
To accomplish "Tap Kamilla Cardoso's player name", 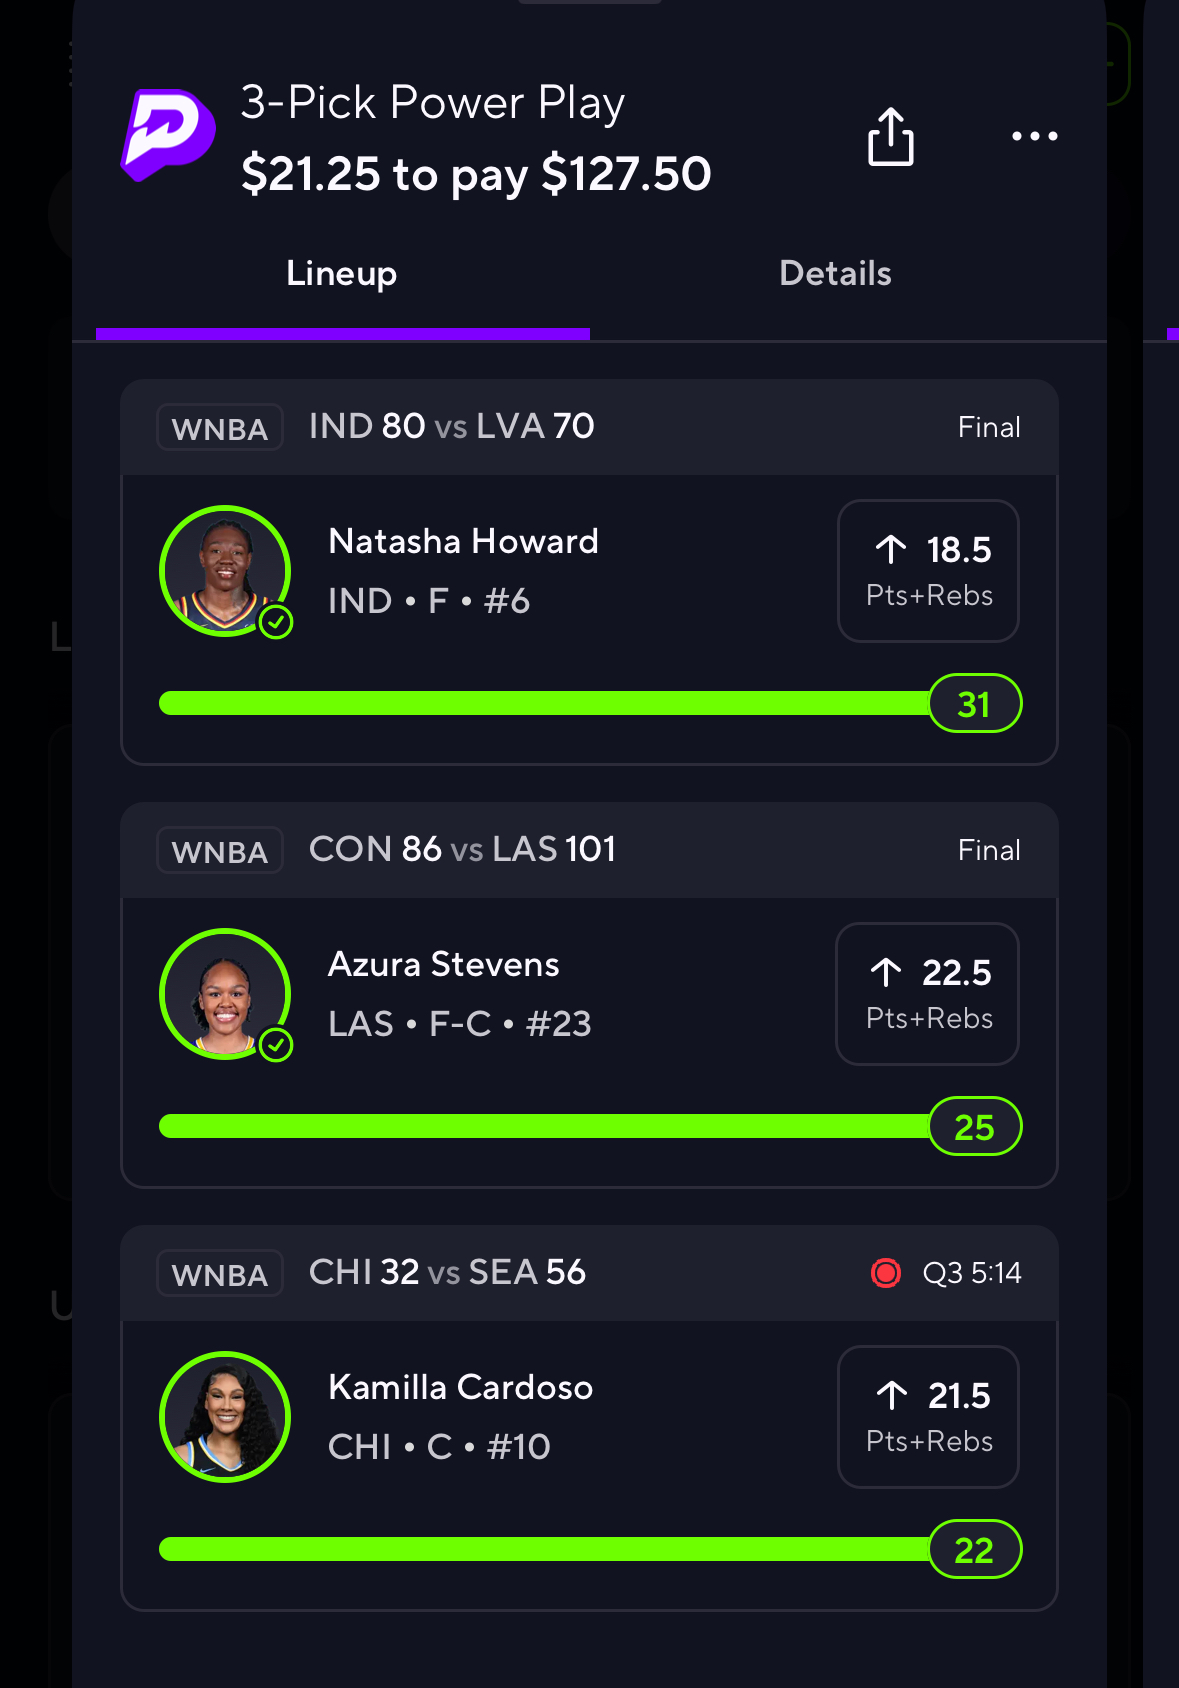I will [x=461, y=1387].
